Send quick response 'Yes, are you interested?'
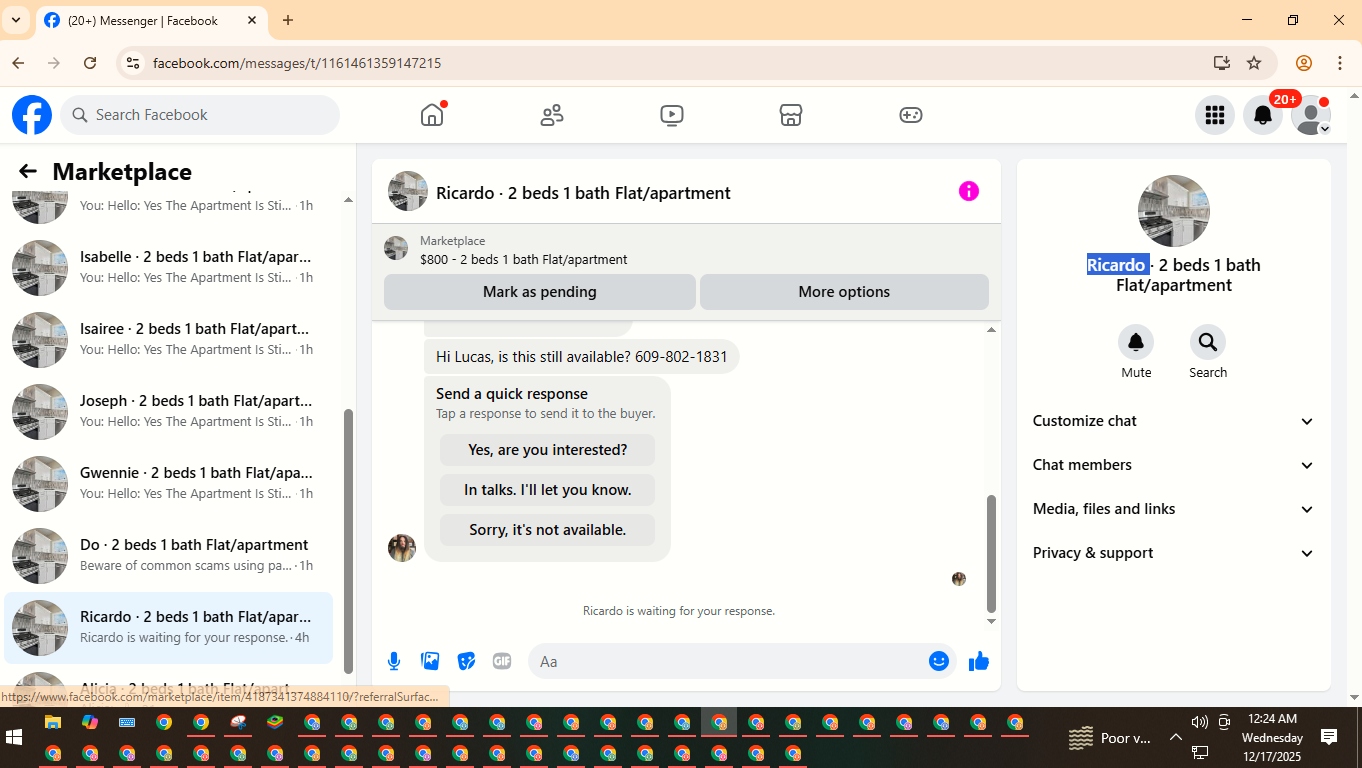Screen dimensions: 1362x768 pyautogui.click(x=548, y=450)
